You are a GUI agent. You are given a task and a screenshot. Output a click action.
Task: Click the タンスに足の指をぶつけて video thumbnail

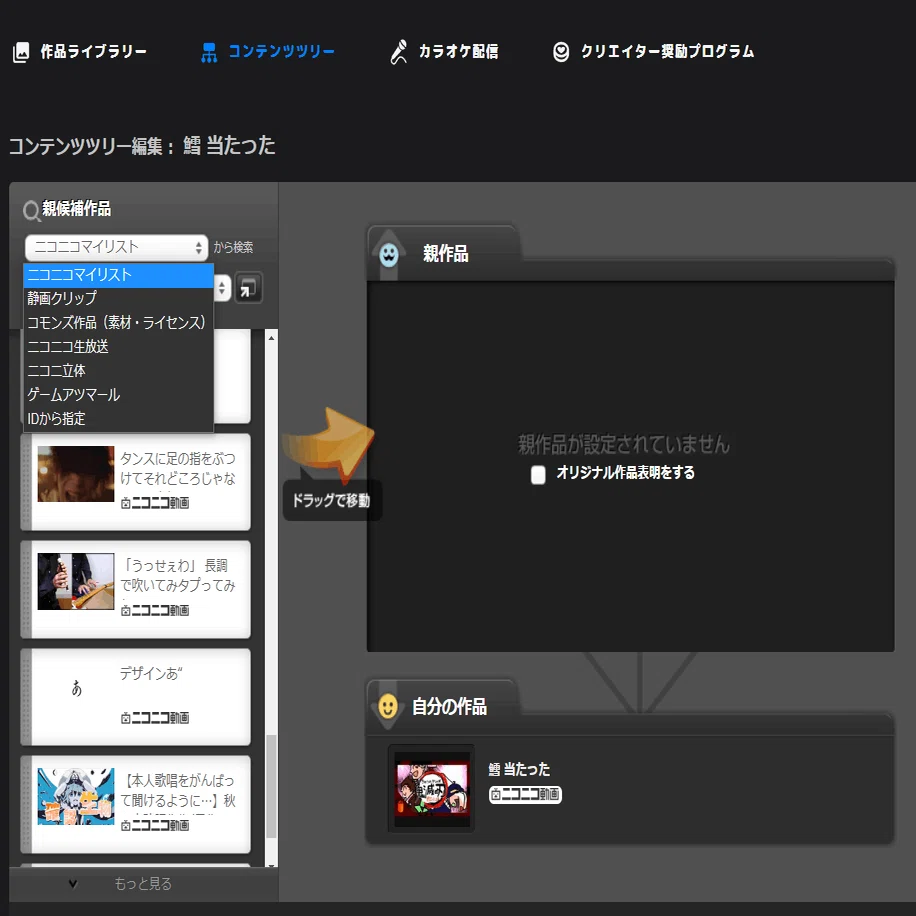(x=76, y=474)
